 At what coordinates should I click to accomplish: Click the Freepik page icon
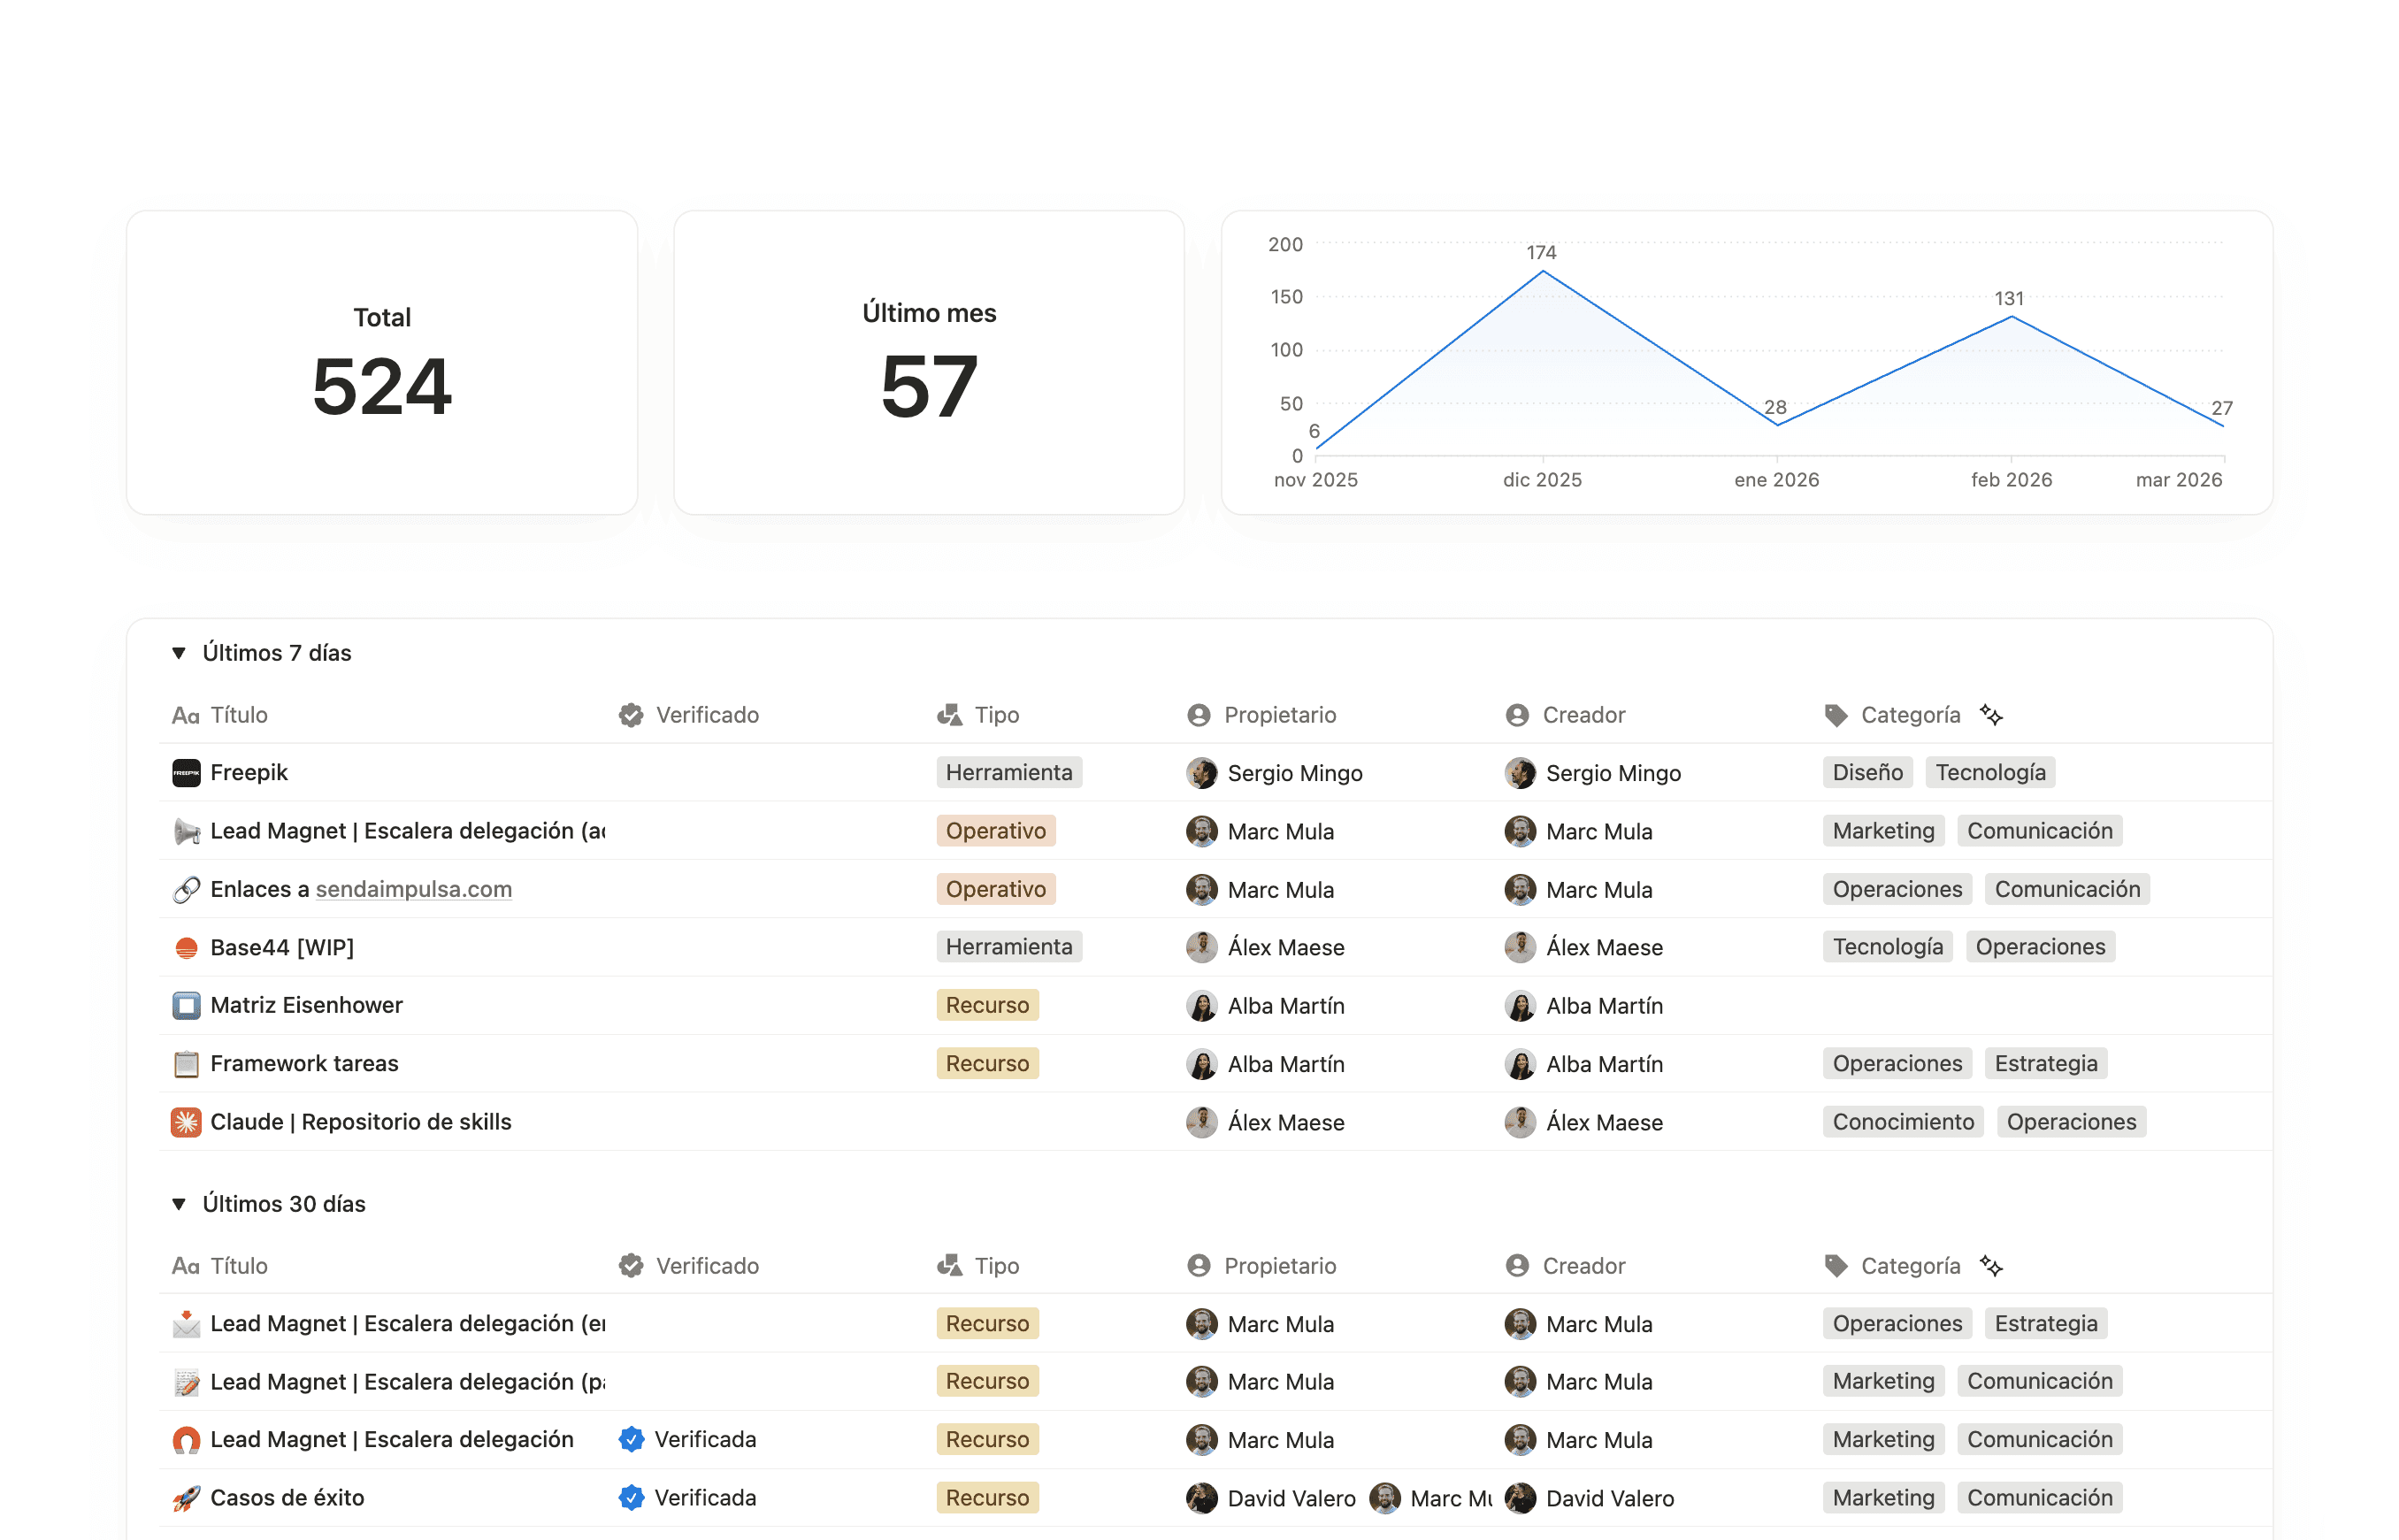[x=186, y=773]
